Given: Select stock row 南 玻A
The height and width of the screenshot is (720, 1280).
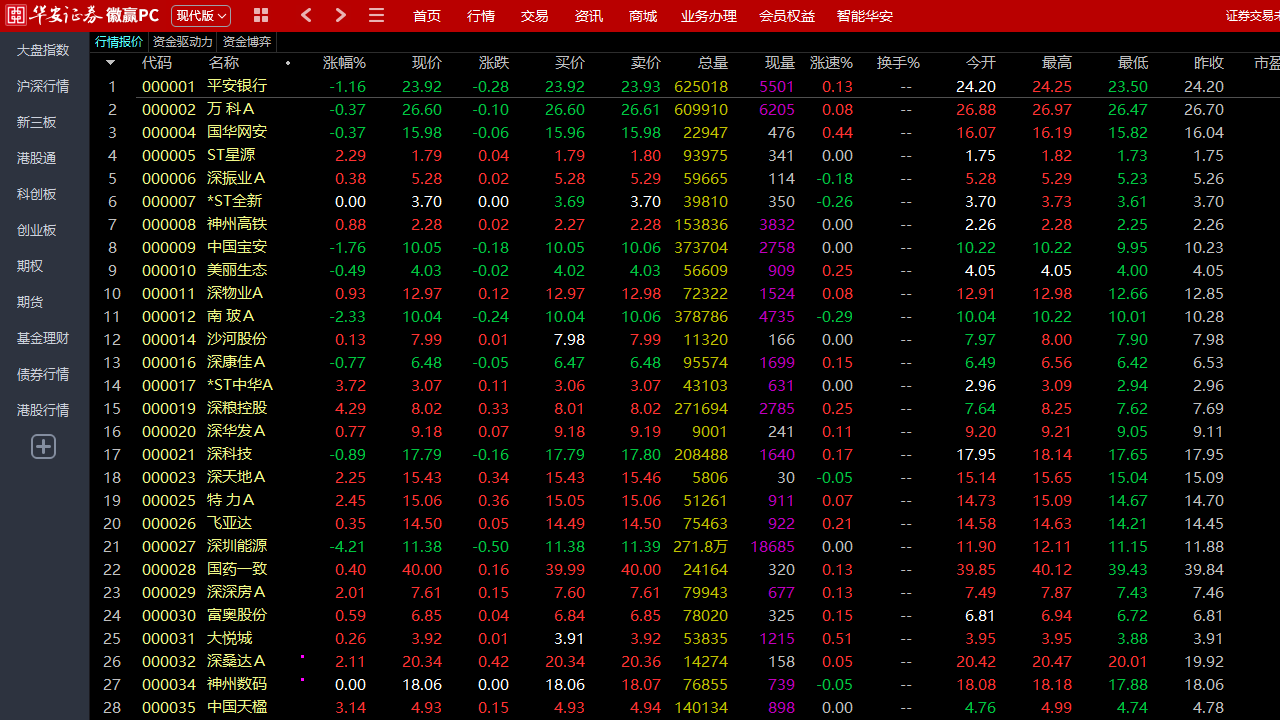Looking at the screenshot, I should 685,316.
